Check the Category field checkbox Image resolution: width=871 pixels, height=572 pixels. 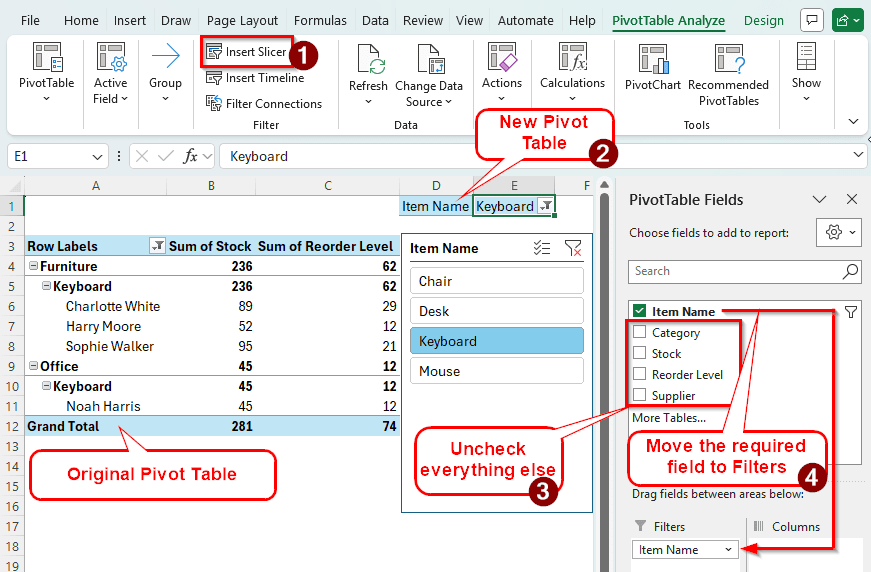[x=639, y=333]
